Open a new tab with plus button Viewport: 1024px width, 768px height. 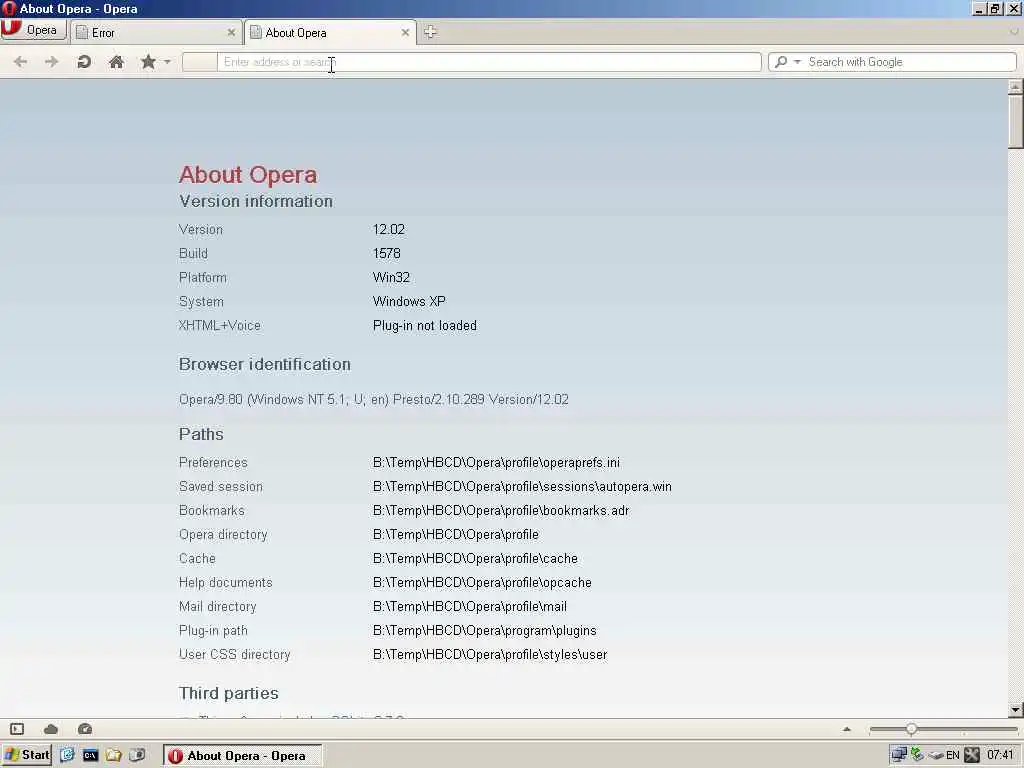click(x=430, y=32)
